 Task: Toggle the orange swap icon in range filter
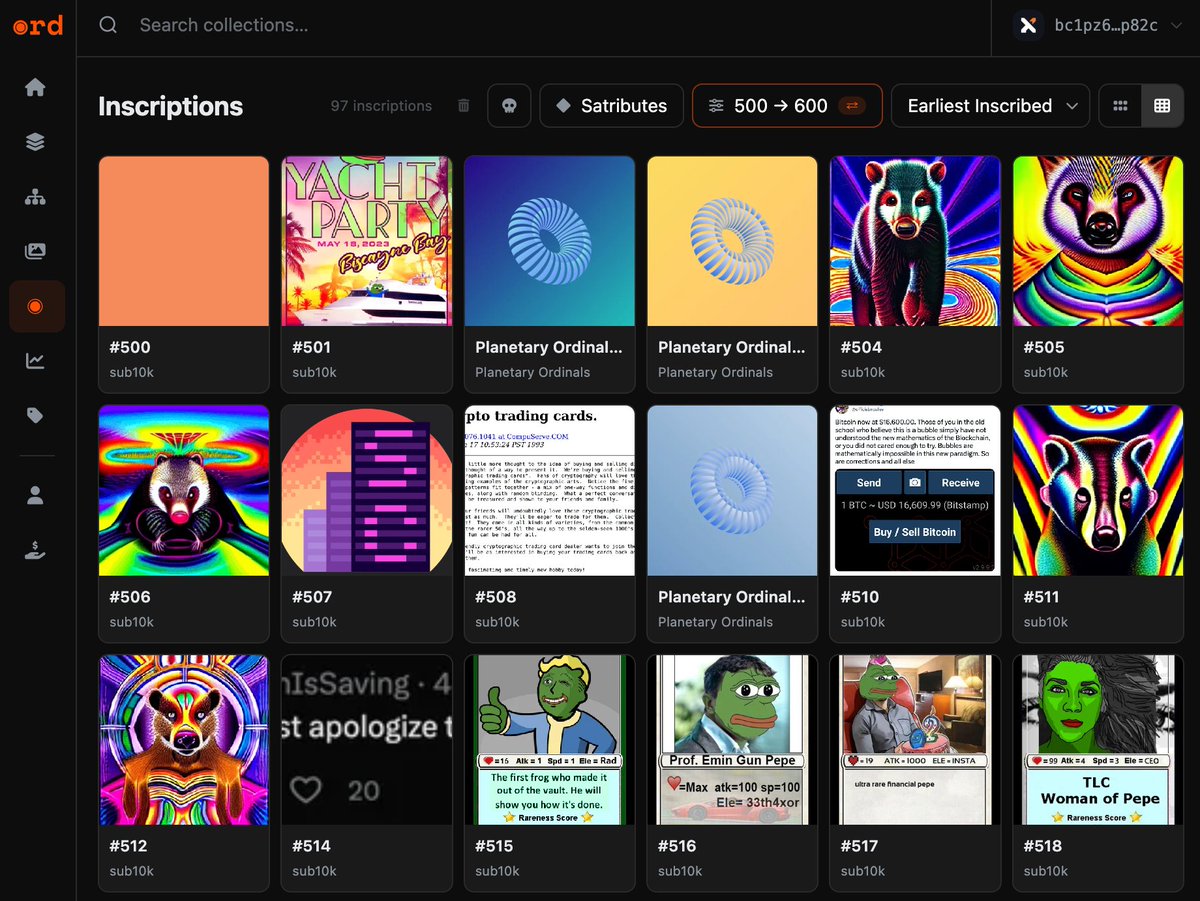(853, 106)
